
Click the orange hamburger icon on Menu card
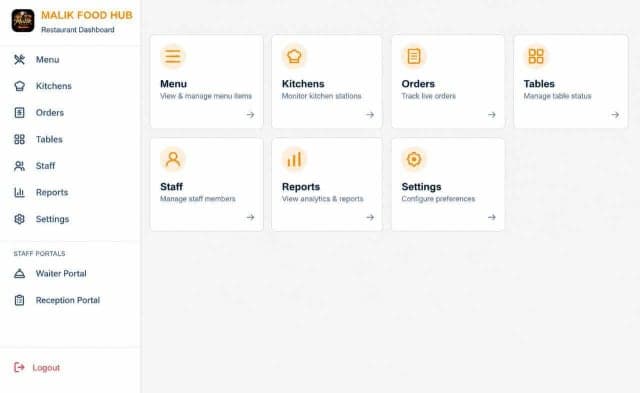point(173,56)
